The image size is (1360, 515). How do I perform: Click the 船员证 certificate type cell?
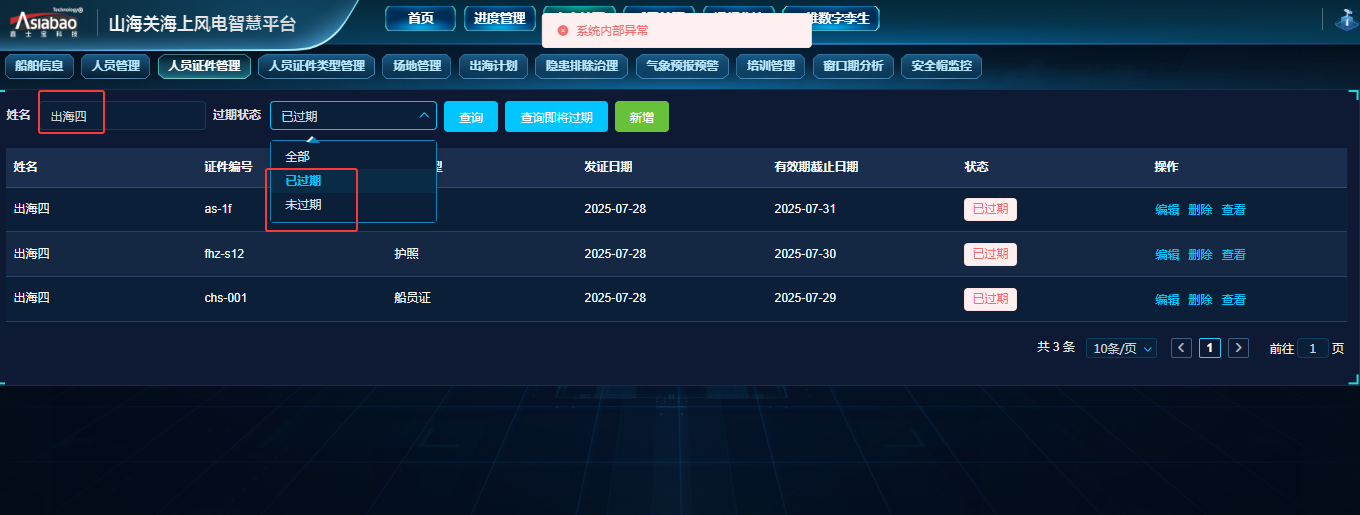(x=412, y=298)
